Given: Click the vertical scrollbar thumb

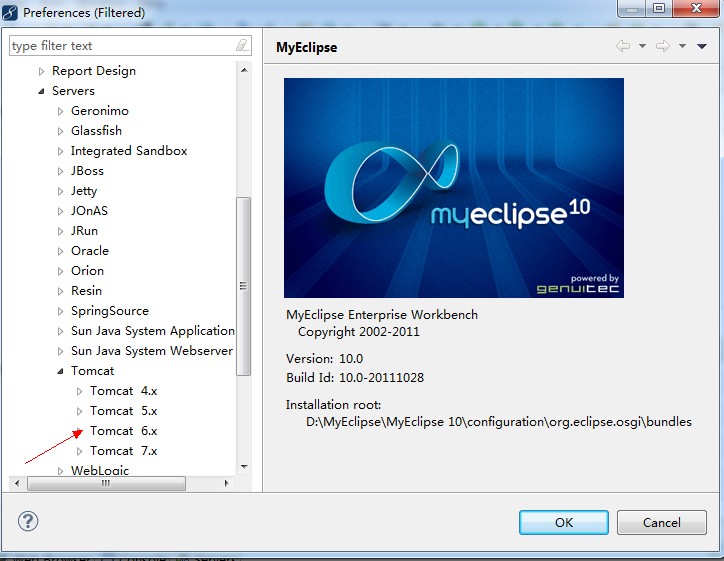Looking at the screenshot, I should point(243,286).
